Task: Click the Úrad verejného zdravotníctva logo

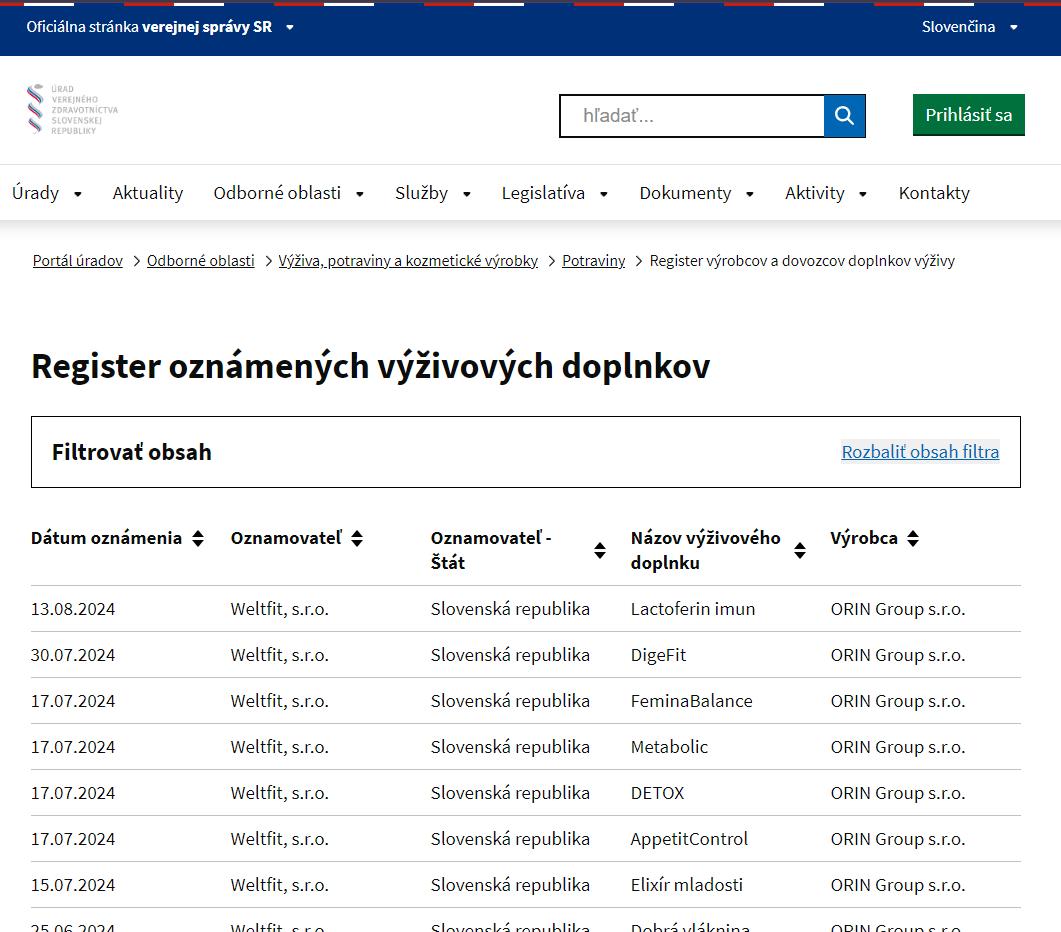Action: point(72,110)
